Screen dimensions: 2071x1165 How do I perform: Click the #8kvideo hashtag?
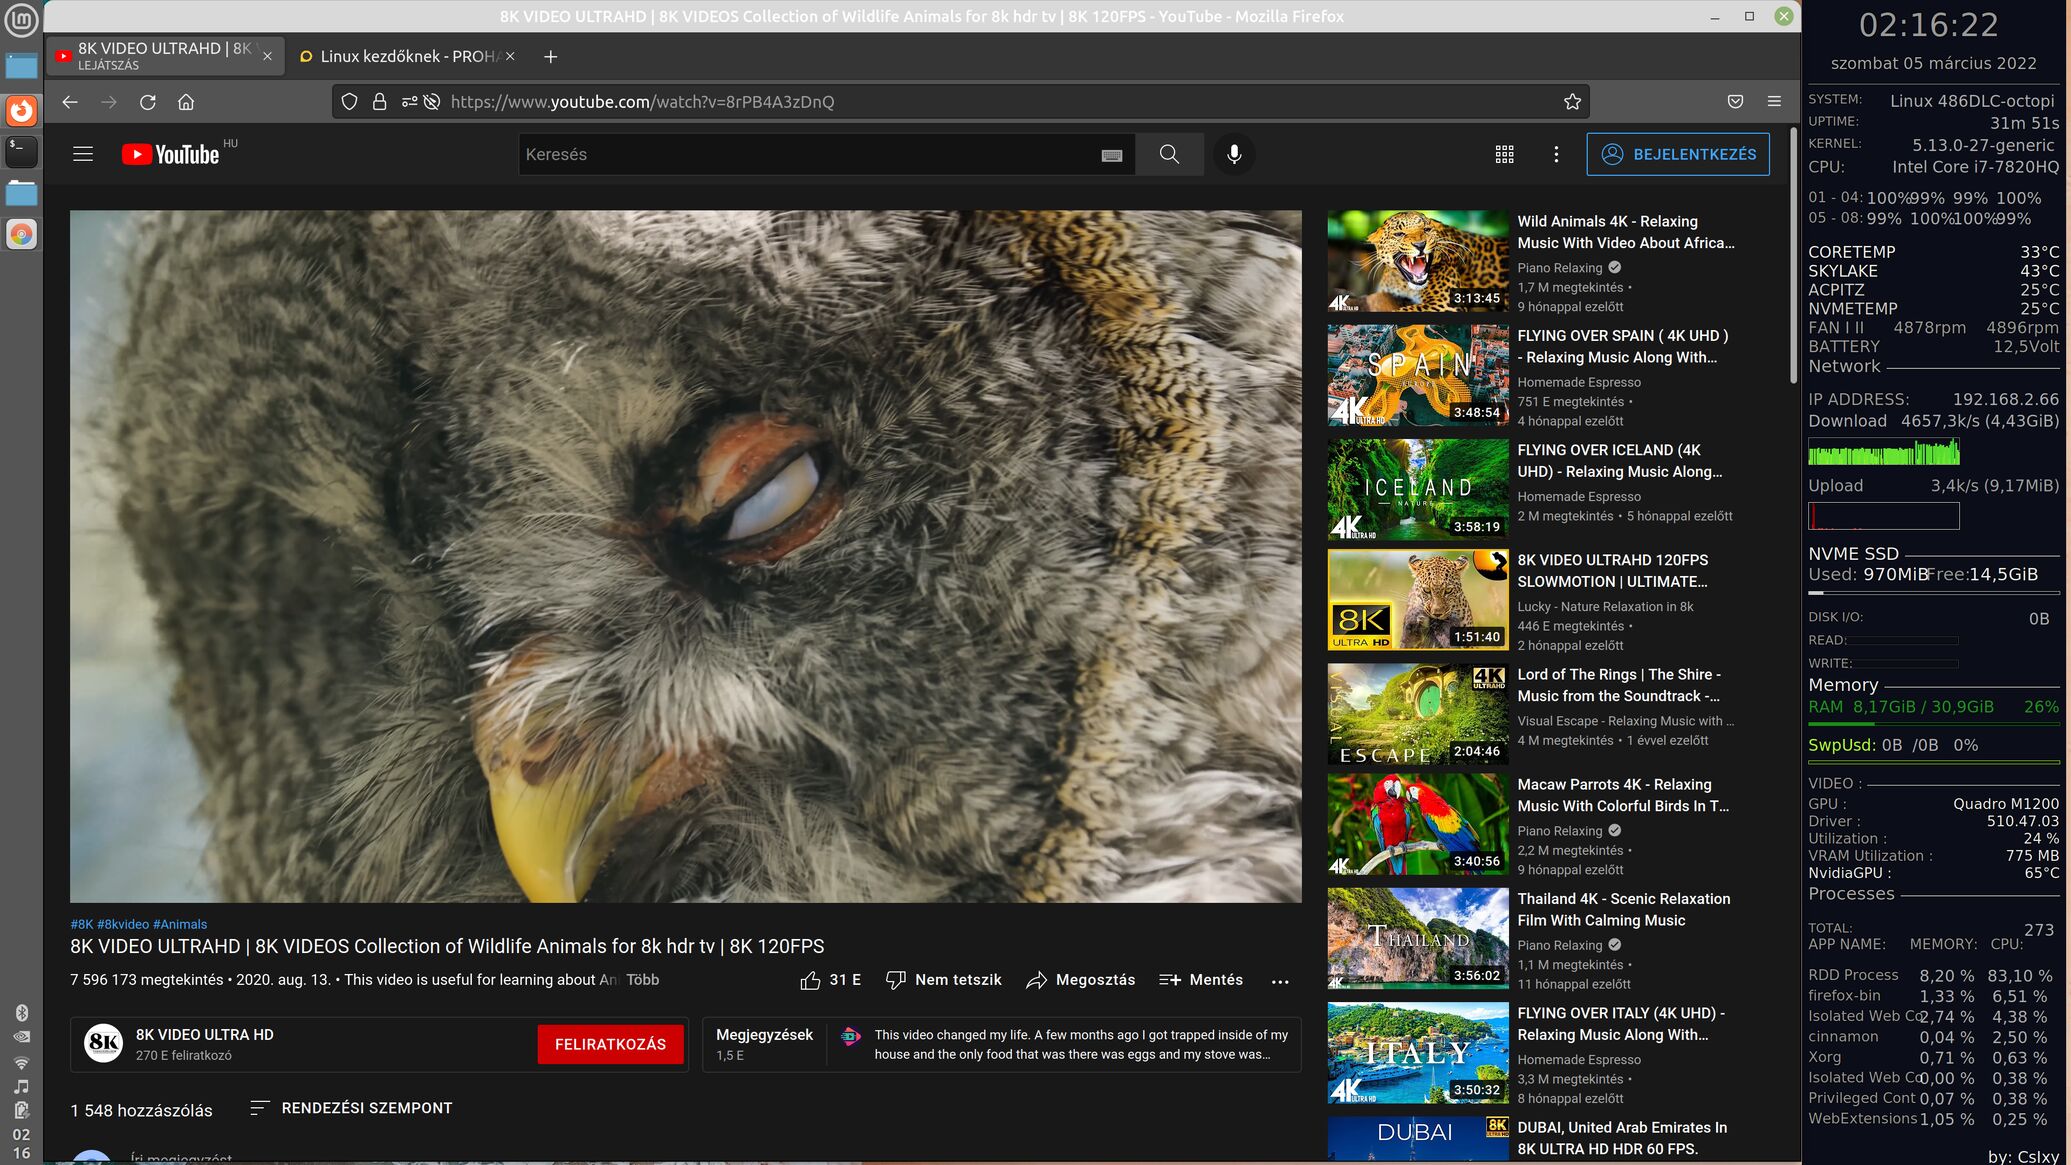pos(123,924)
